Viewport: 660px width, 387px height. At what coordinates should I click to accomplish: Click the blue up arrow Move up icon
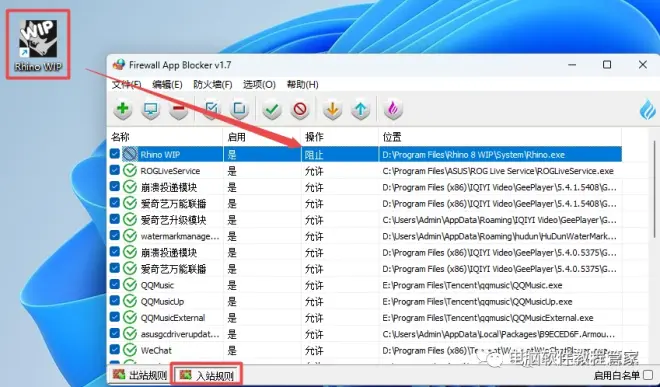point(361,109)
